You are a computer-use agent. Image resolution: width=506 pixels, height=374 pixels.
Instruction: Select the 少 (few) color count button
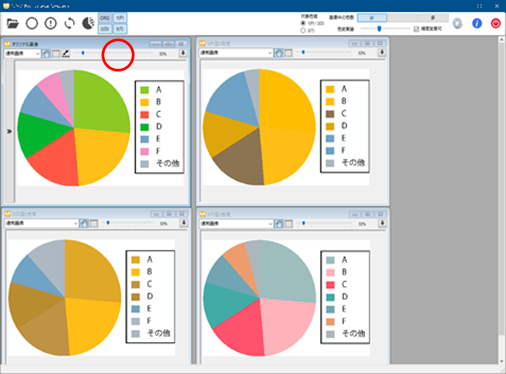click(372, 18)
